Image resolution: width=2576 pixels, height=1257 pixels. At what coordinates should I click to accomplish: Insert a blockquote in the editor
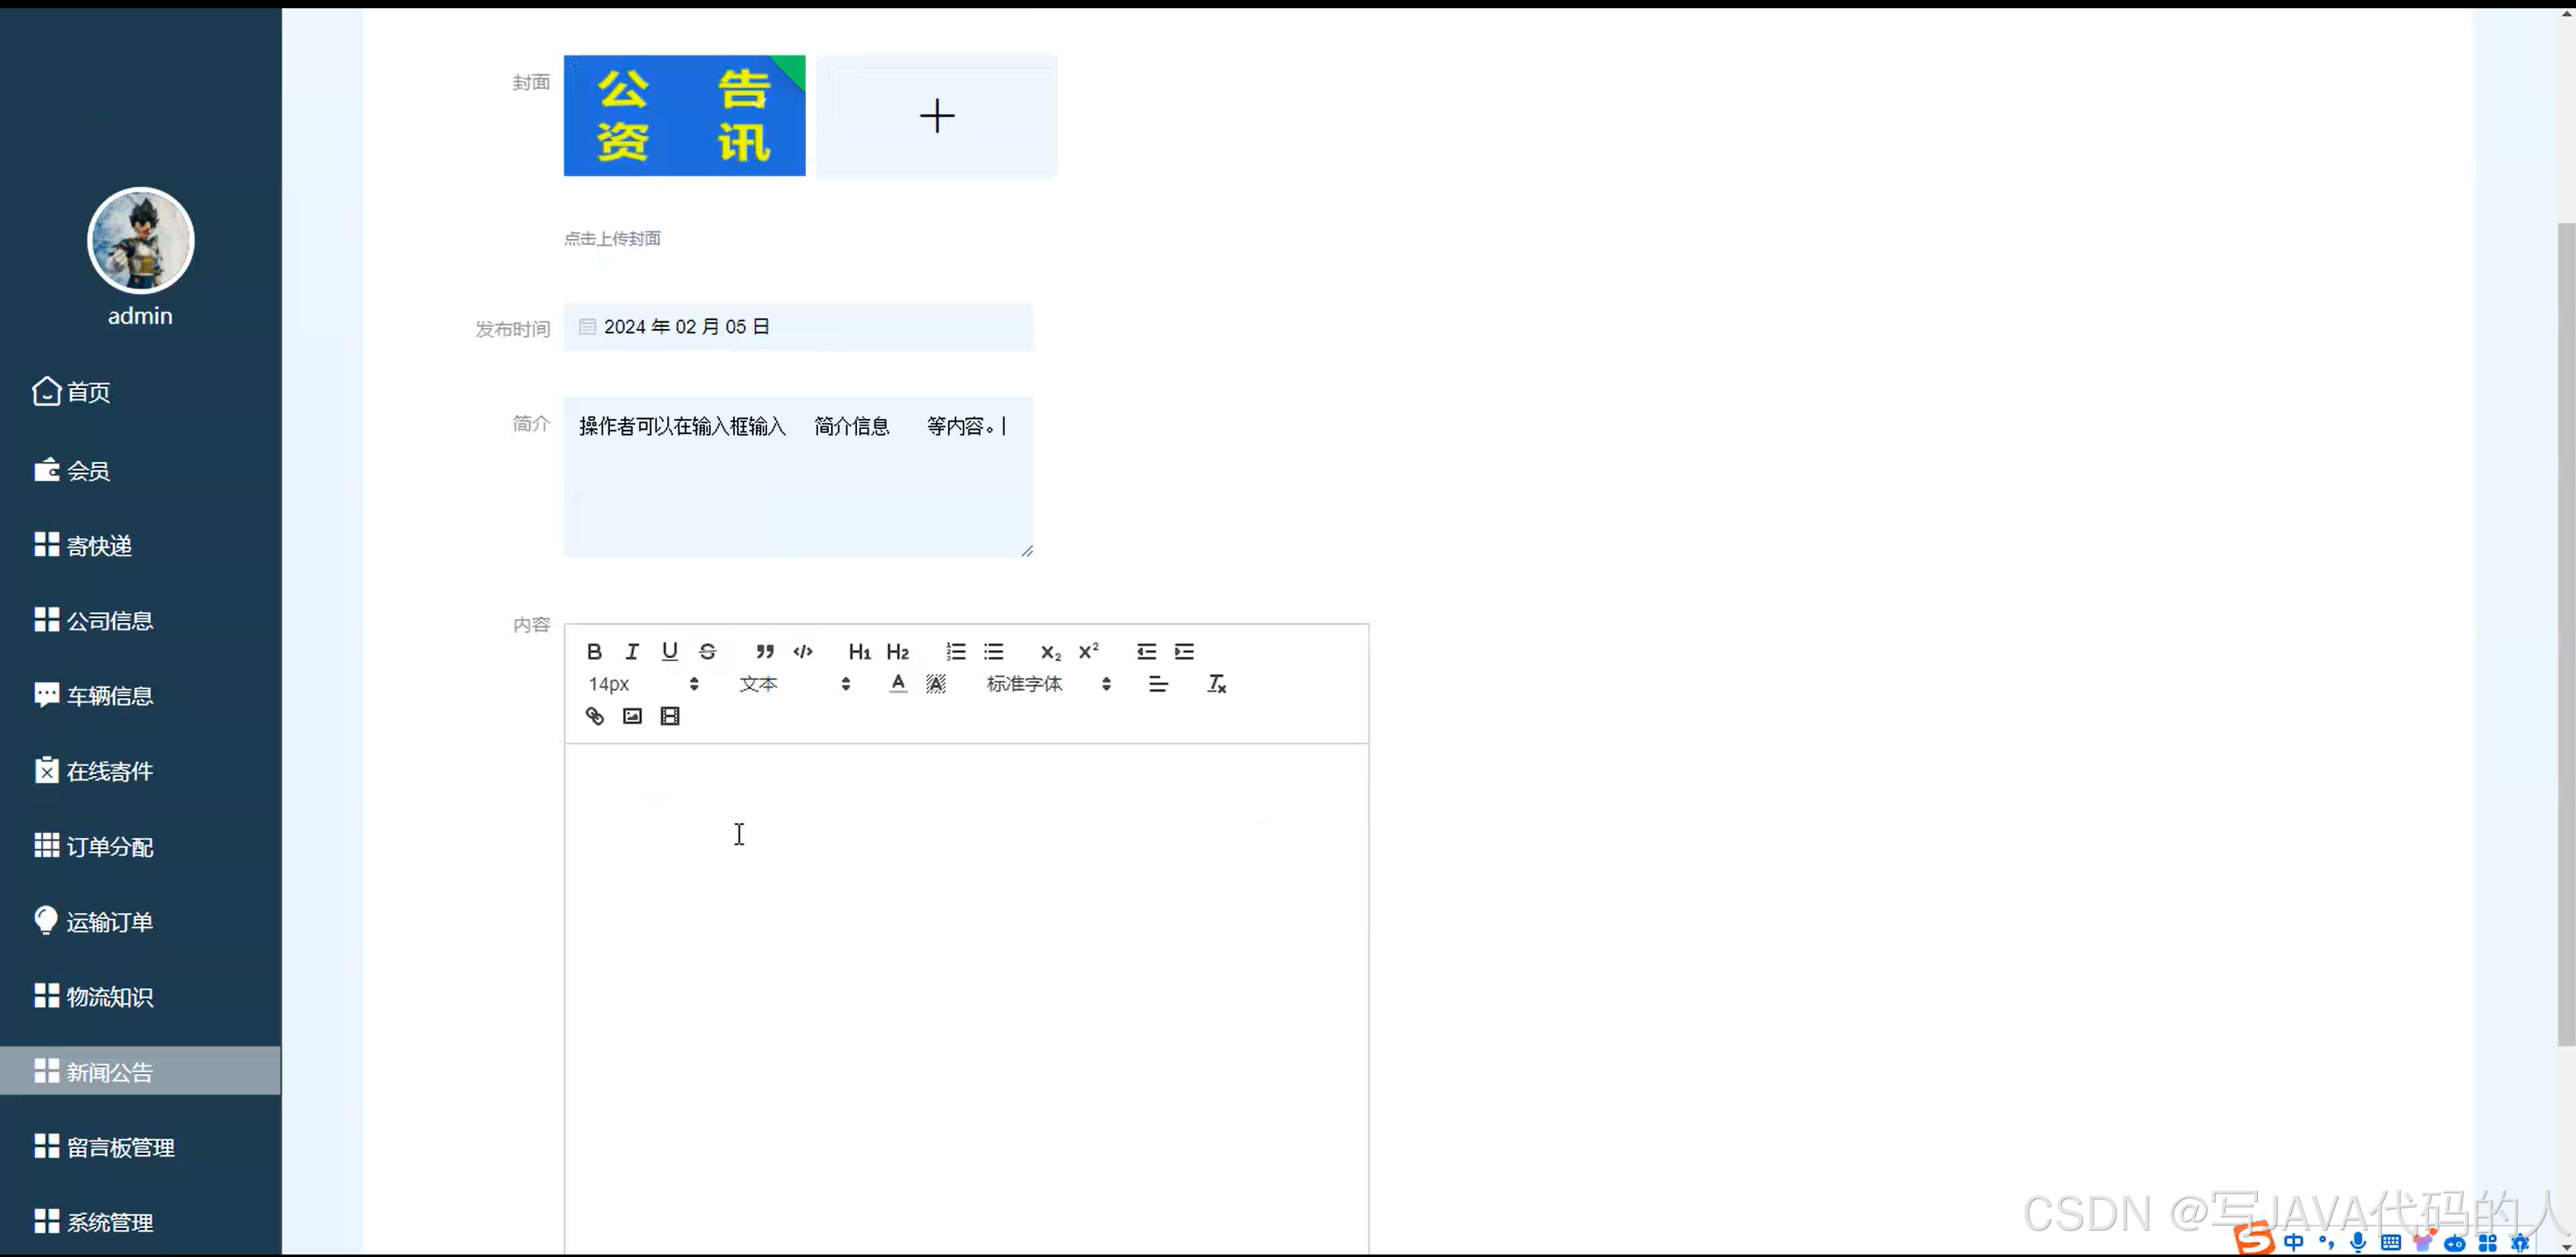(x=764, y=651)
